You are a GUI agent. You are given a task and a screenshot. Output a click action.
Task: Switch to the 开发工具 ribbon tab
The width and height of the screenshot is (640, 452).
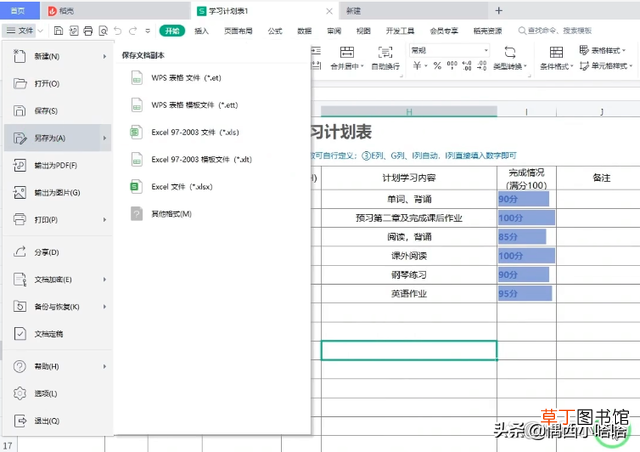coord(400,31)
